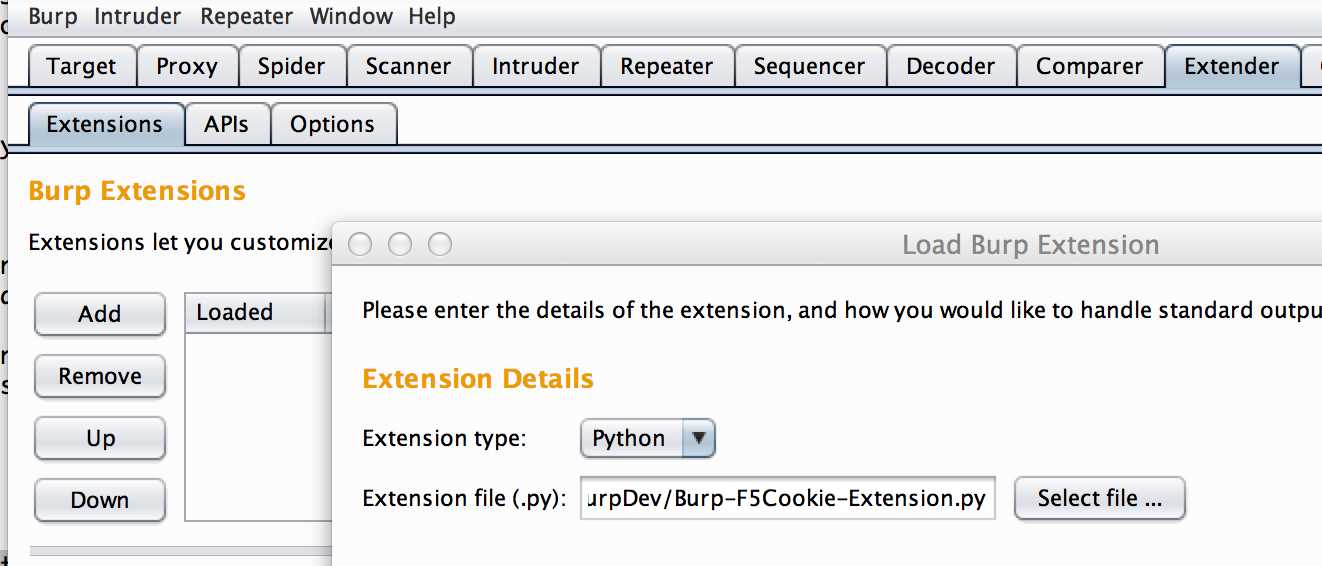The image size is (1322, 566).
Task: Open the Proxy tab
Action: click(187, 66)
